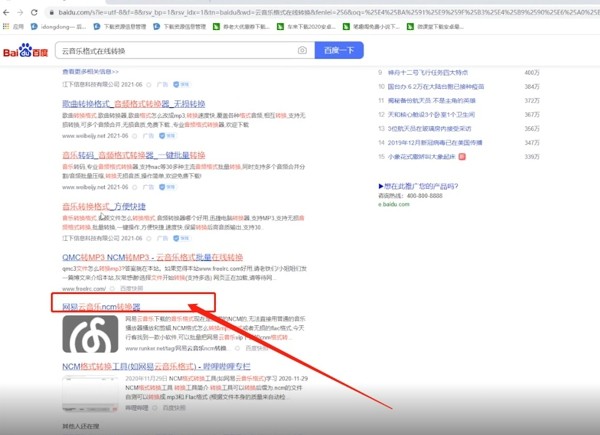Open result NCM格式转换工具 哔哩哔哩专栏
The height and width of the screenshot is (435, 600).
pos(156,367)
